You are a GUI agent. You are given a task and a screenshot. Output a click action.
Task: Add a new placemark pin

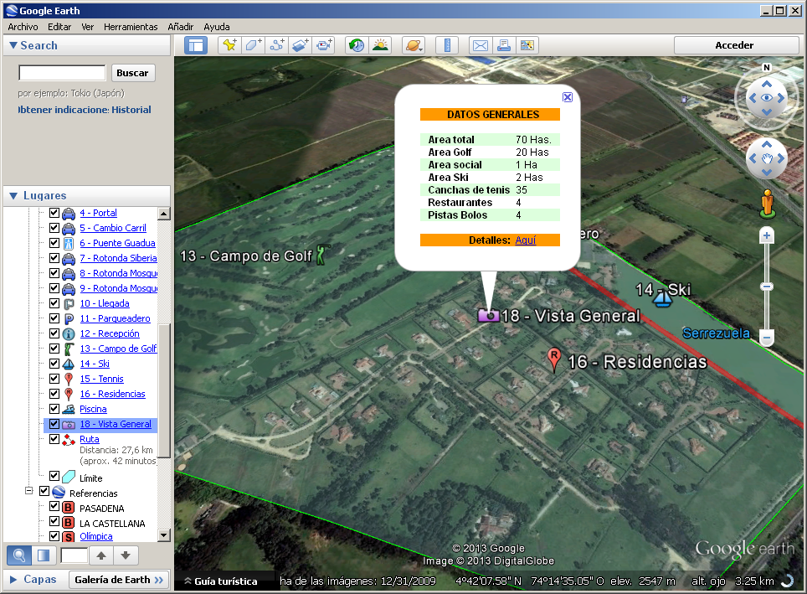229,45
